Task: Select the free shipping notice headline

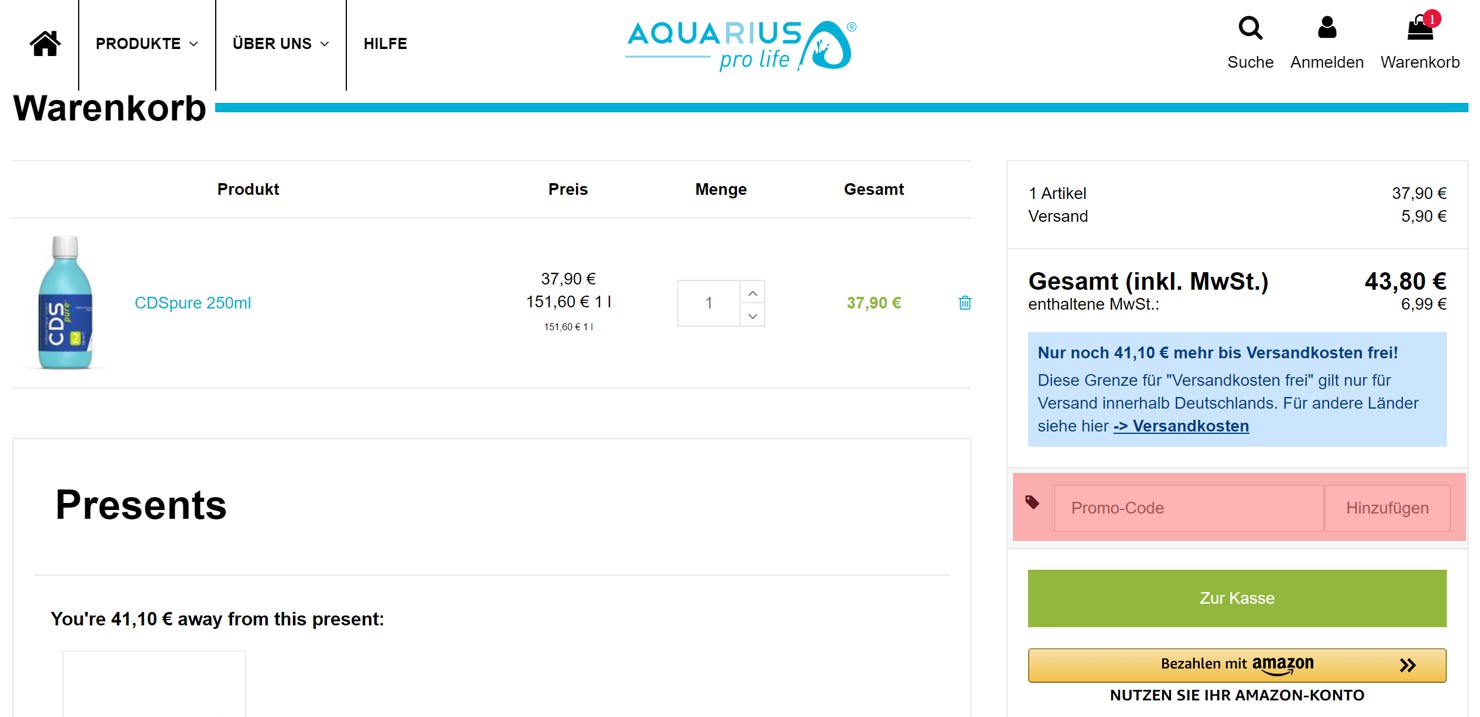Action: pyautogui.click(x=1218, y=352)
